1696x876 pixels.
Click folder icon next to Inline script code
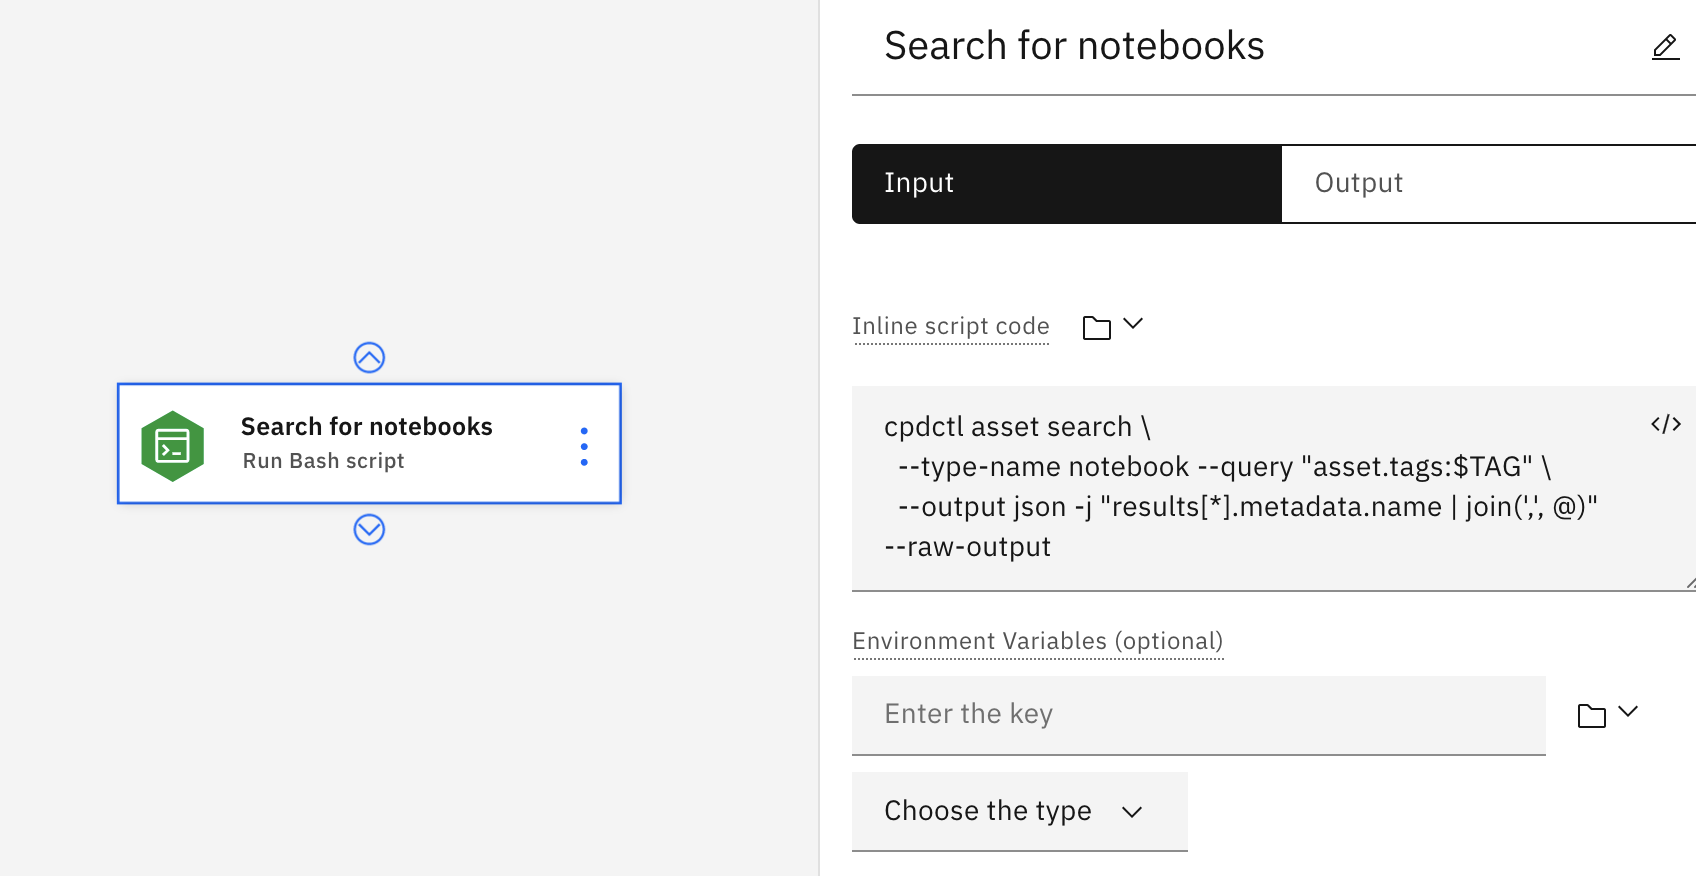pyautogui.click(x=1096, y=327)
